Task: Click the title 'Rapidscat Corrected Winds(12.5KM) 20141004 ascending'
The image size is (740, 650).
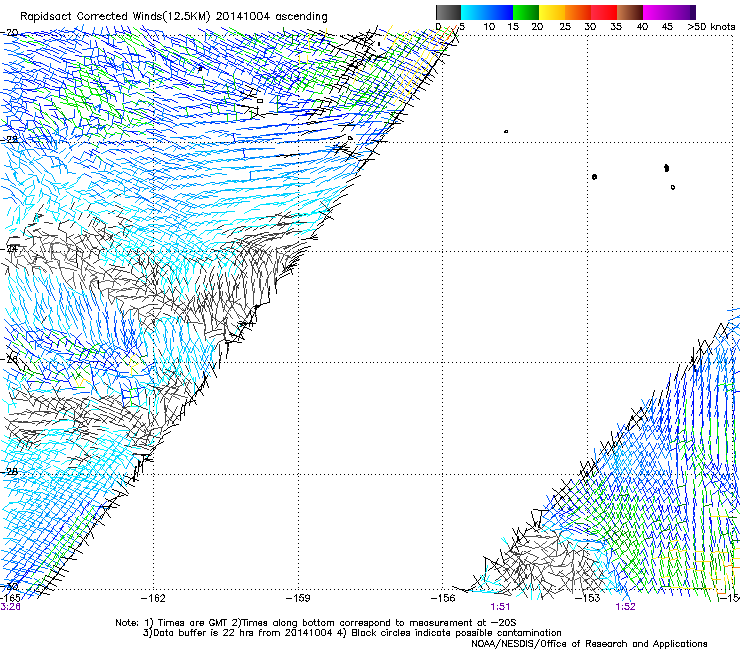Action: 174,17
